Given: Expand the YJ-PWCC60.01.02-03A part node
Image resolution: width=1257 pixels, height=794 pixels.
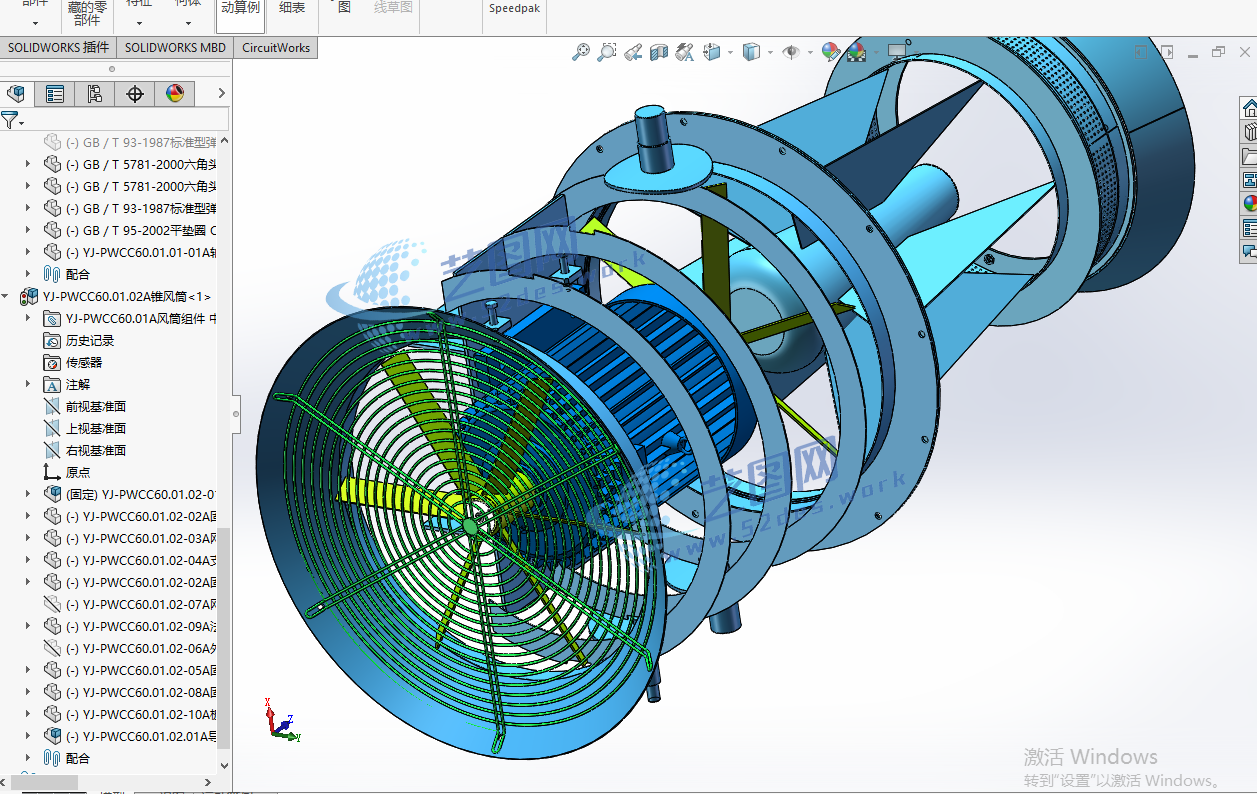Looking at the screenshot, I should coord(29,538).
